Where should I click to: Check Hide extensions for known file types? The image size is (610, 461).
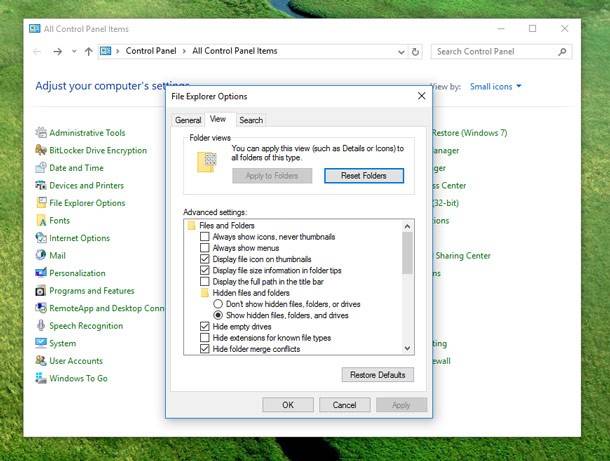tap(205, 338)
